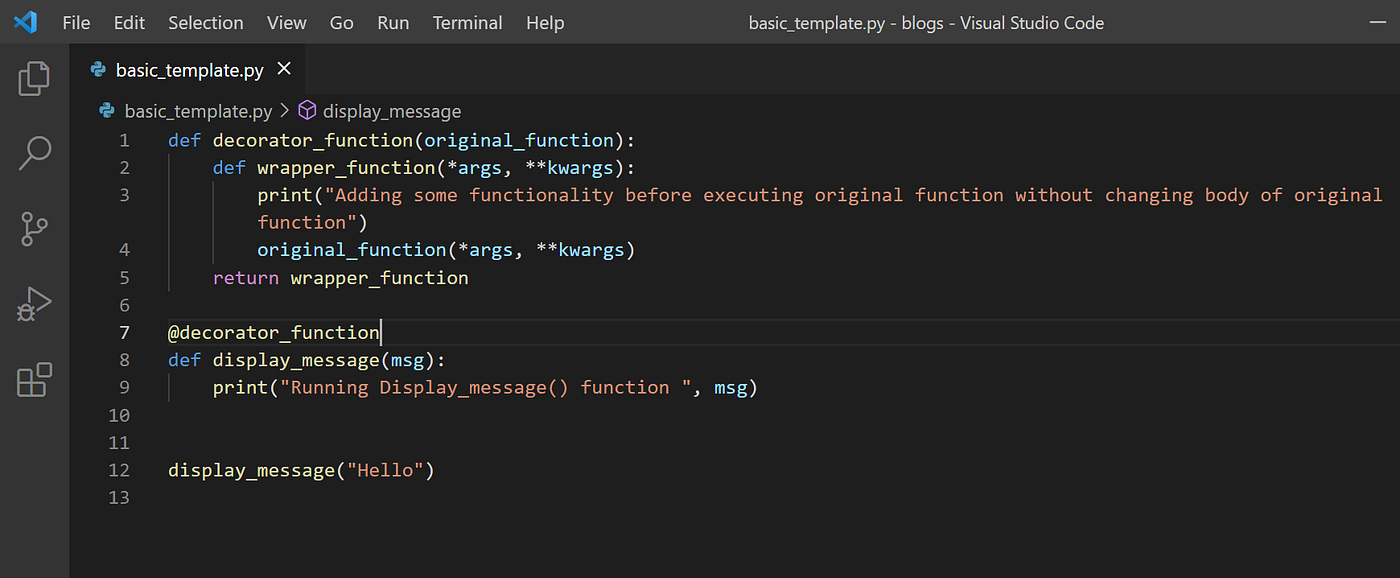The height and width of the screenshot is (578, 1400).
Task: Click line number 12 in the gutter
Action: coord(119,470)
